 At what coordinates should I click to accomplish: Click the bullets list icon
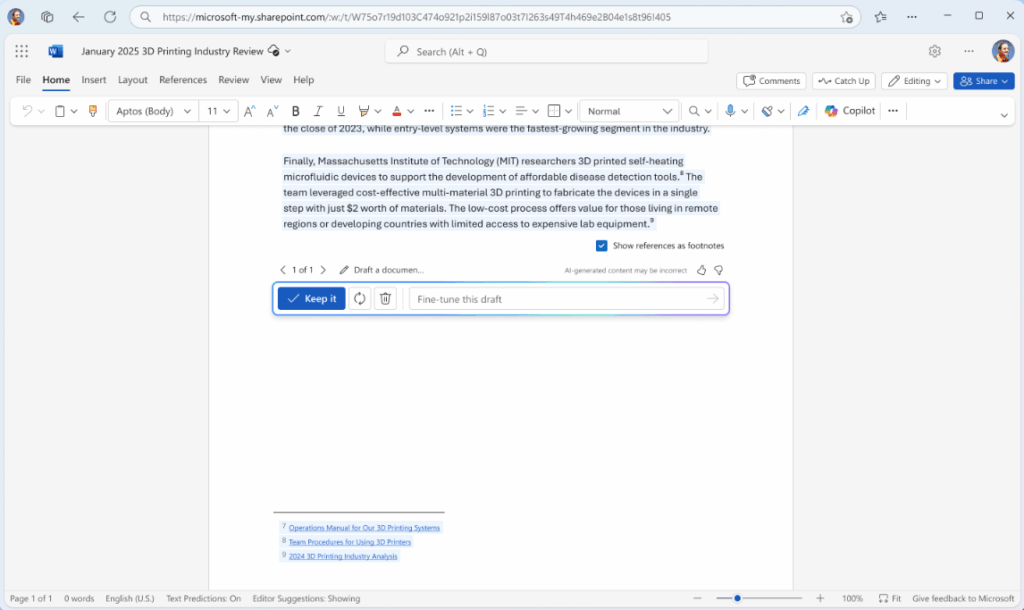click(x=456, y=111)
